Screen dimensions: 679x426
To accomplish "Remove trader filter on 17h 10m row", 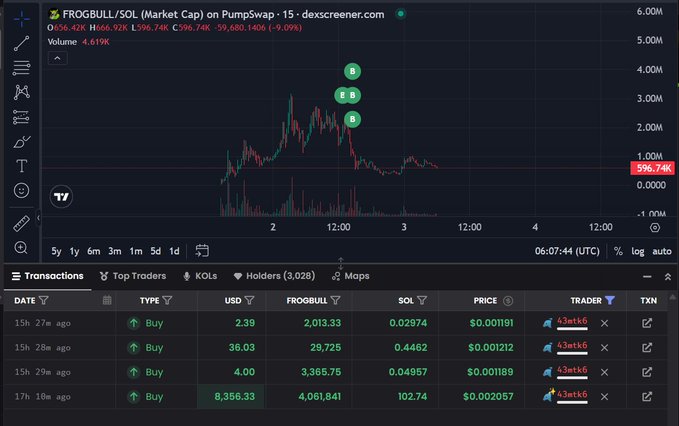I will pyautogui.click(x=605, y=397).
